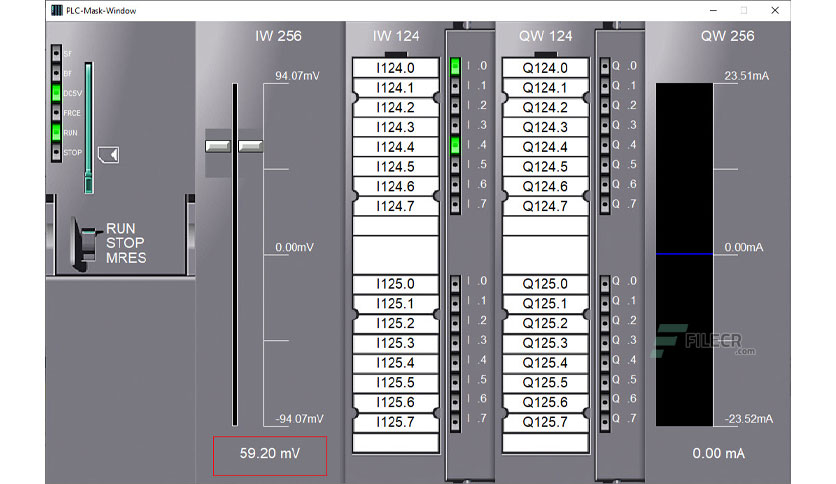Click the green RUN status LED
Viewport: 836px width, 484px height.
coord(56,132)
